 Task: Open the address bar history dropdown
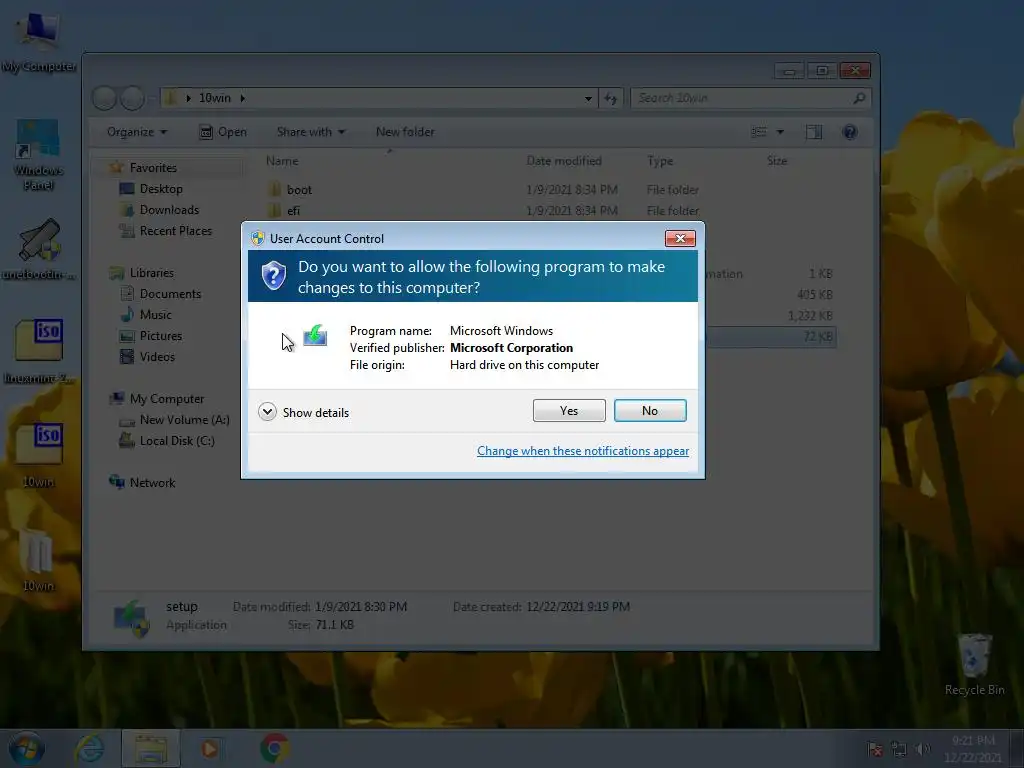coord(588,98)
